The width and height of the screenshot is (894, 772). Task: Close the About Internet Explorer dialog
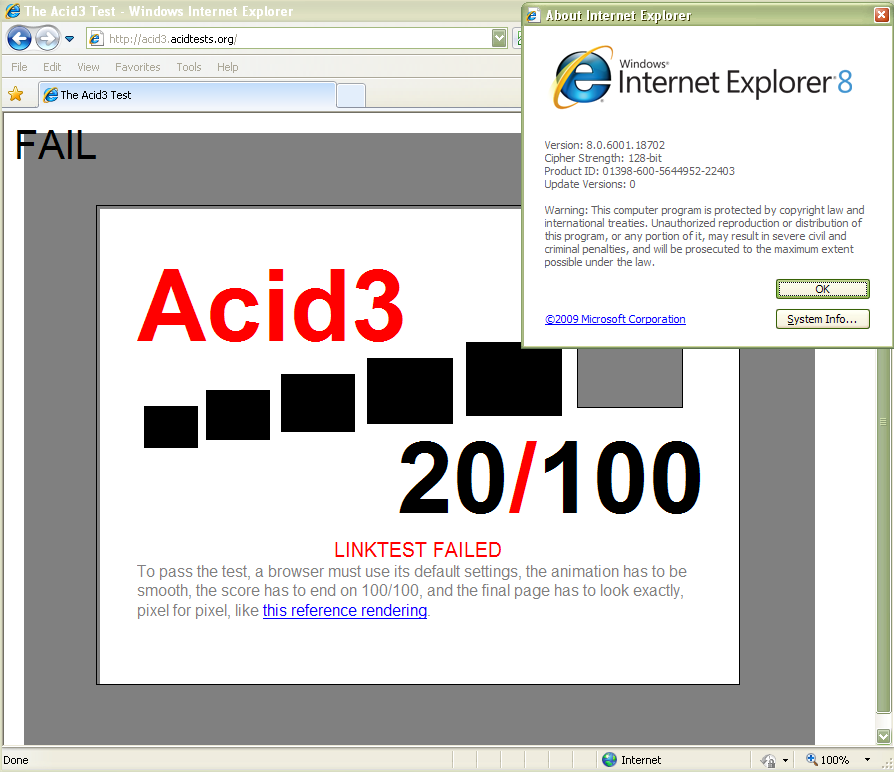[x=881, y=15]
